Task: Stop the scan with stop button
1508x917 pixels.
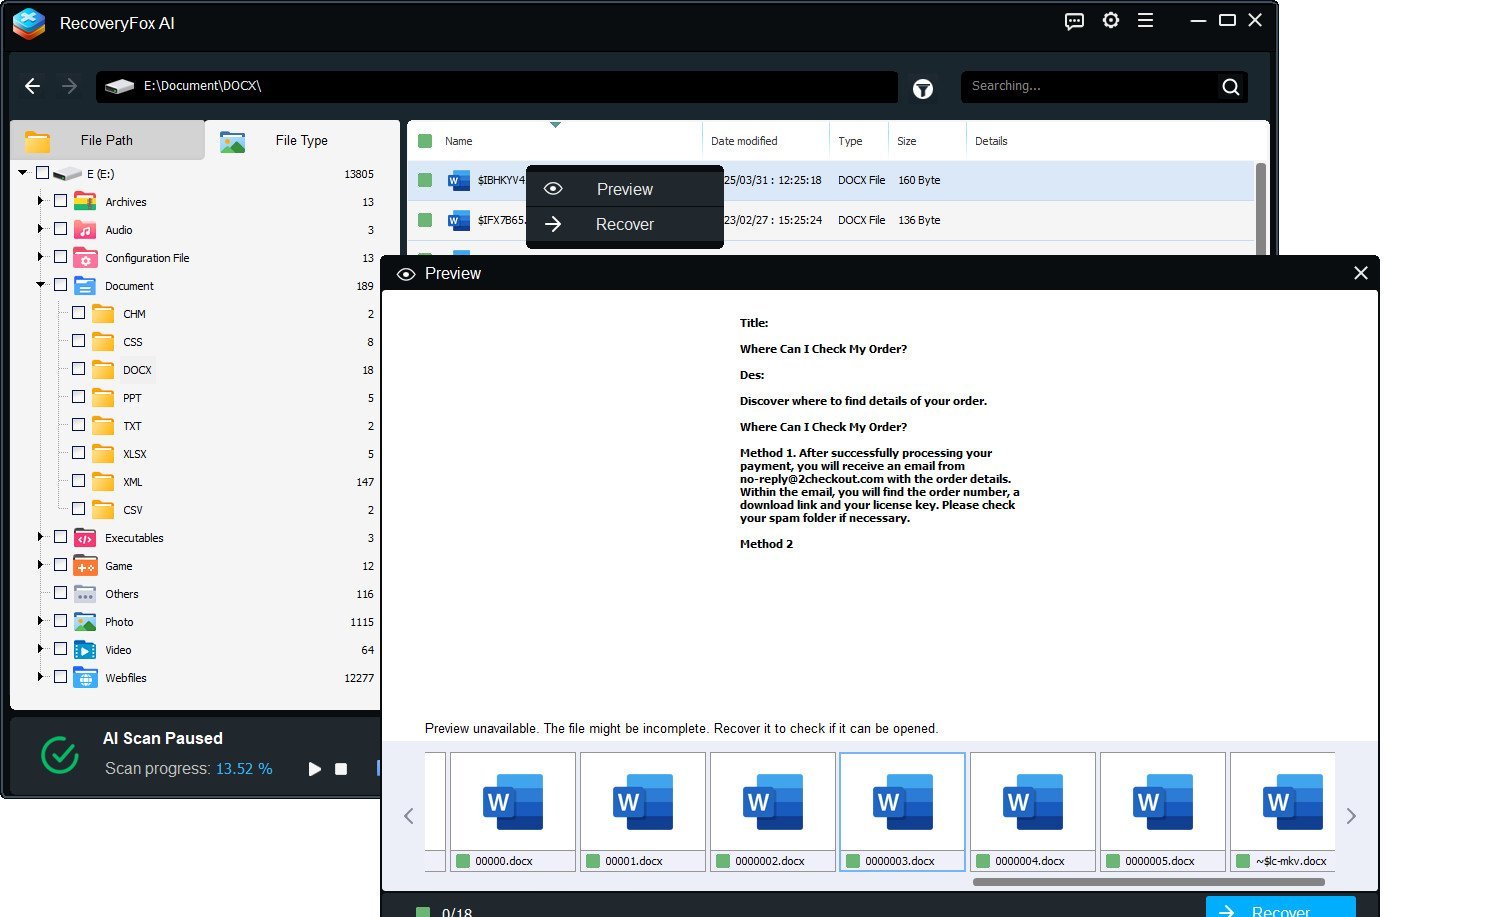Action: [341, 769]
